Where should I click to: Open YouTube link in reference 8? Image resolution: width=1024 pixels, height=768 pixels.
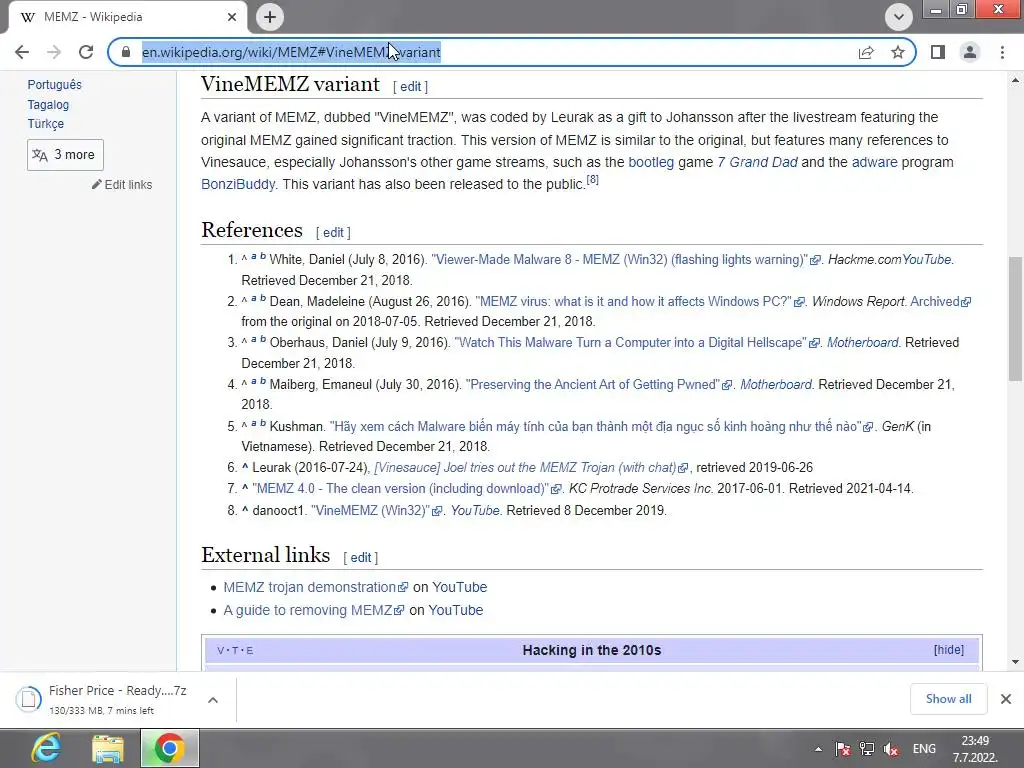[475, 511]
